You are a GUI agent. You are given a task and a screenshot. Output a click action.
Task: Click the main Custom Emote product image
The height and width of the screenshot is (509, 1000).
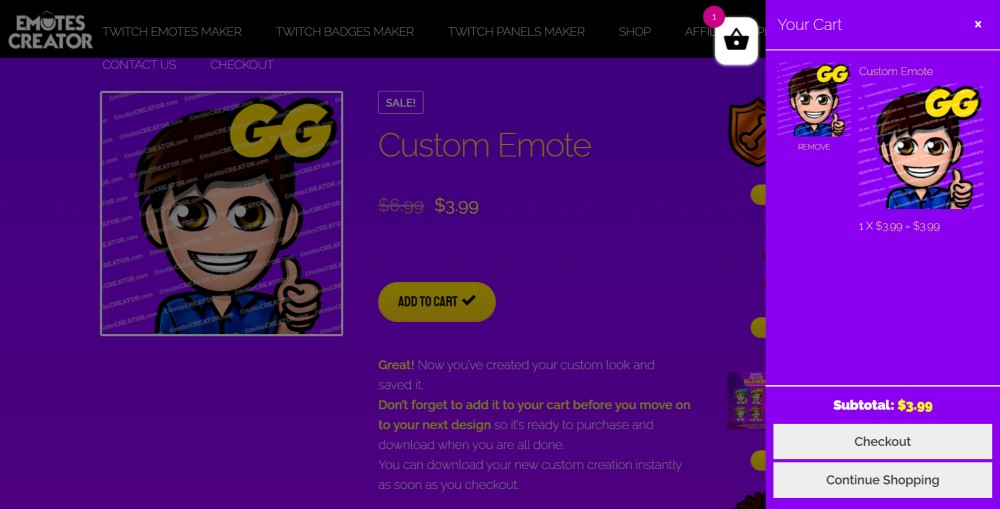(221, 213)
